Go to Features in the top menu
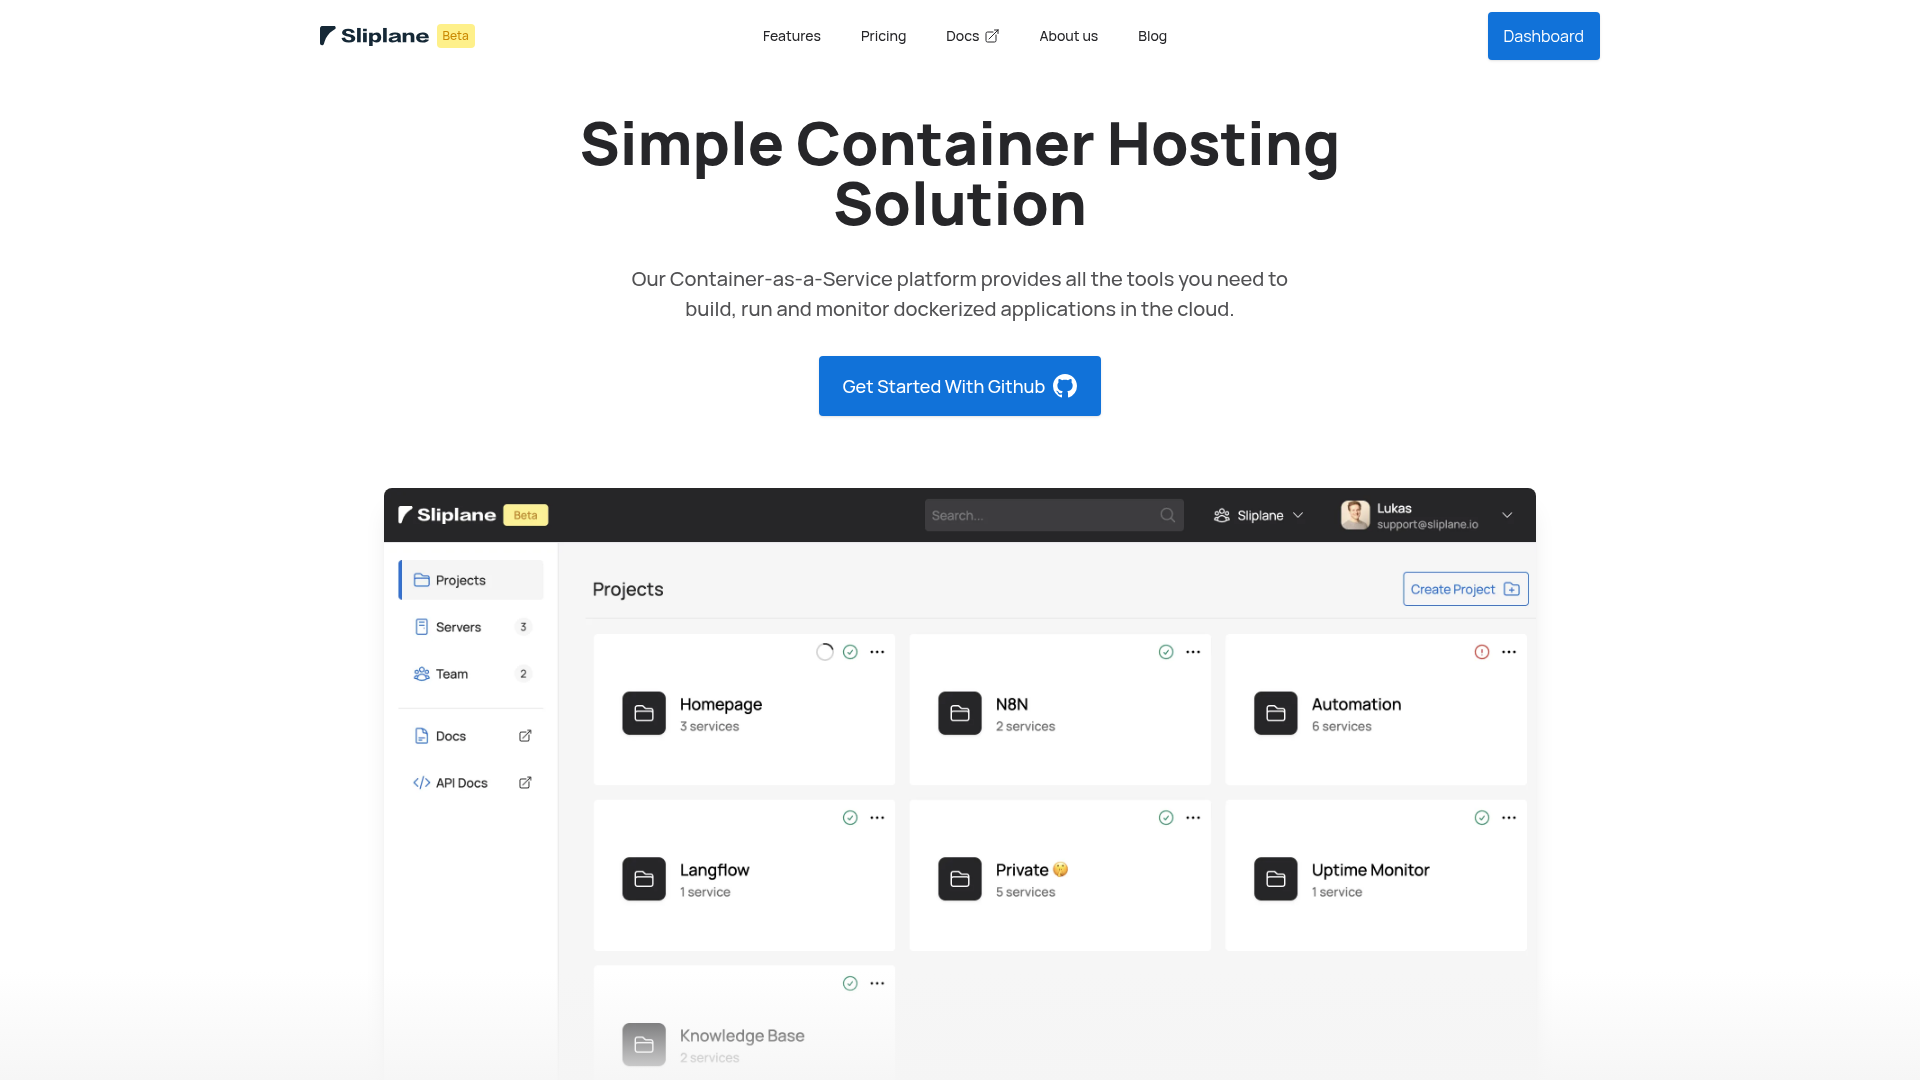Image resolution: width=1920 pixels, height=1080 pixels. click(791, 36)
